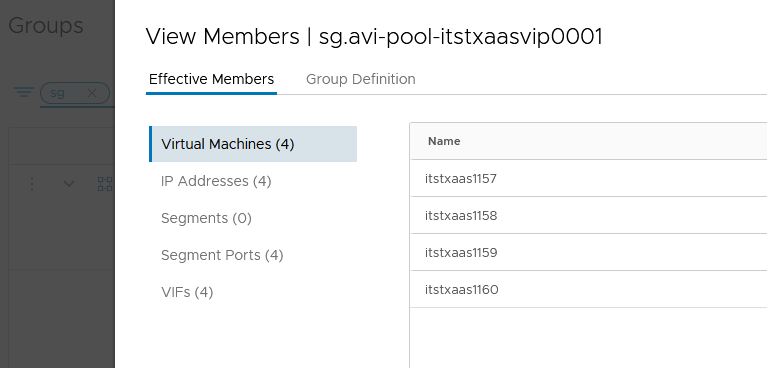Image resolution: width=767 pixels, height=368 pixels.
Task: Select VM itstxaas1160 row
Action: [x=588, y=290]
